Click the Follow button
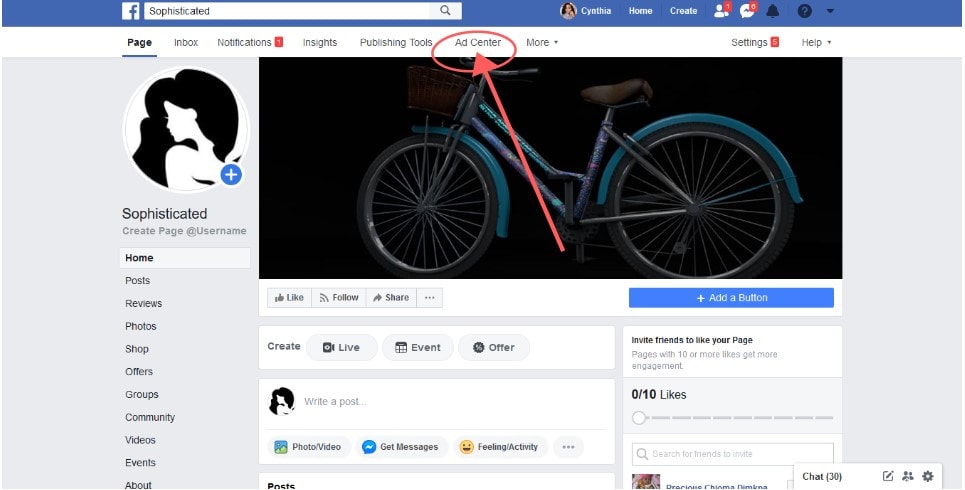This screenshot has width=965, height=490. pyautogui.click(x=339, y=297)
